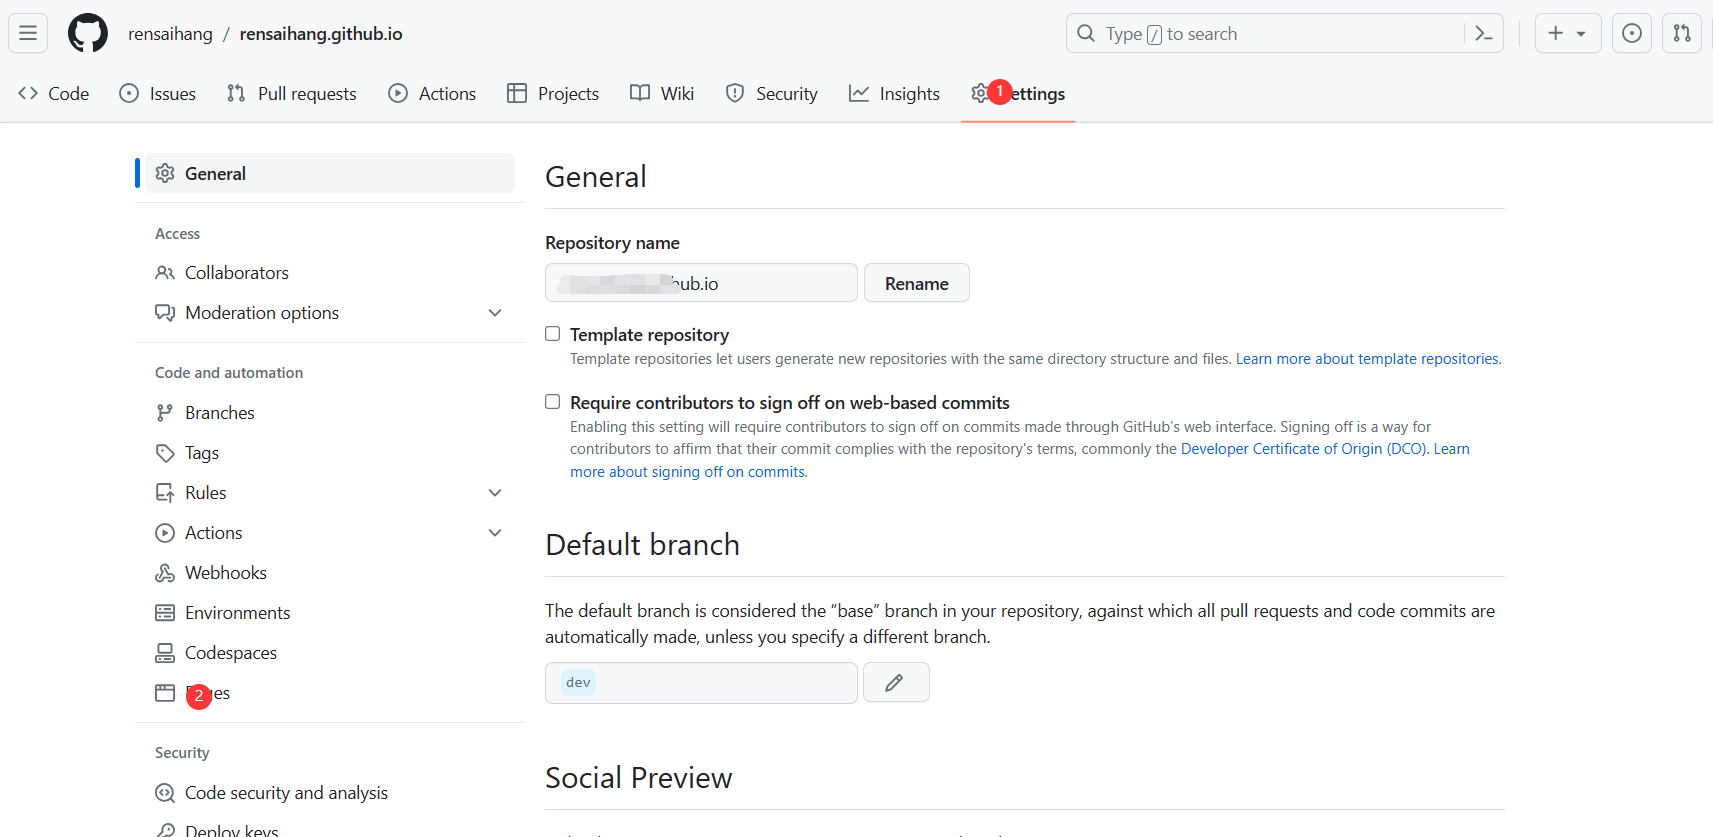Click the Deploy keys key icon

coord(165,830)
